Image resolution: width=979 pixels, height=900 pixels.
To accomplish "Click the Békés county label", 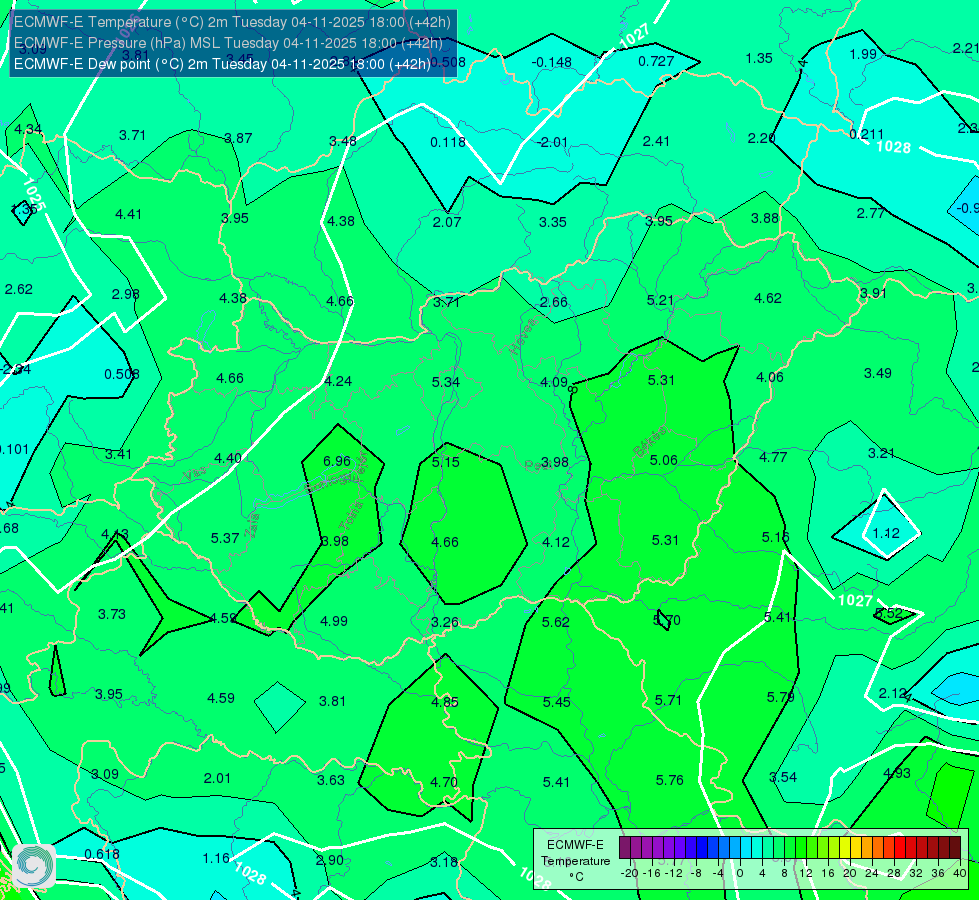I will pos(649,442).
